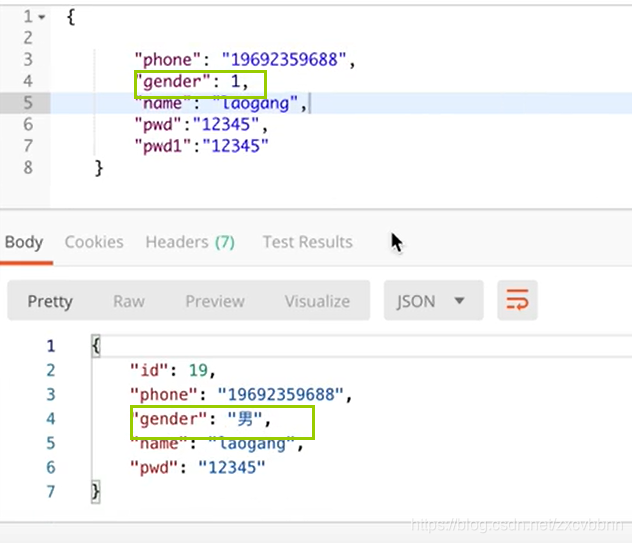
Task: Click the request phone value "19692359688"
Action: 284,60
